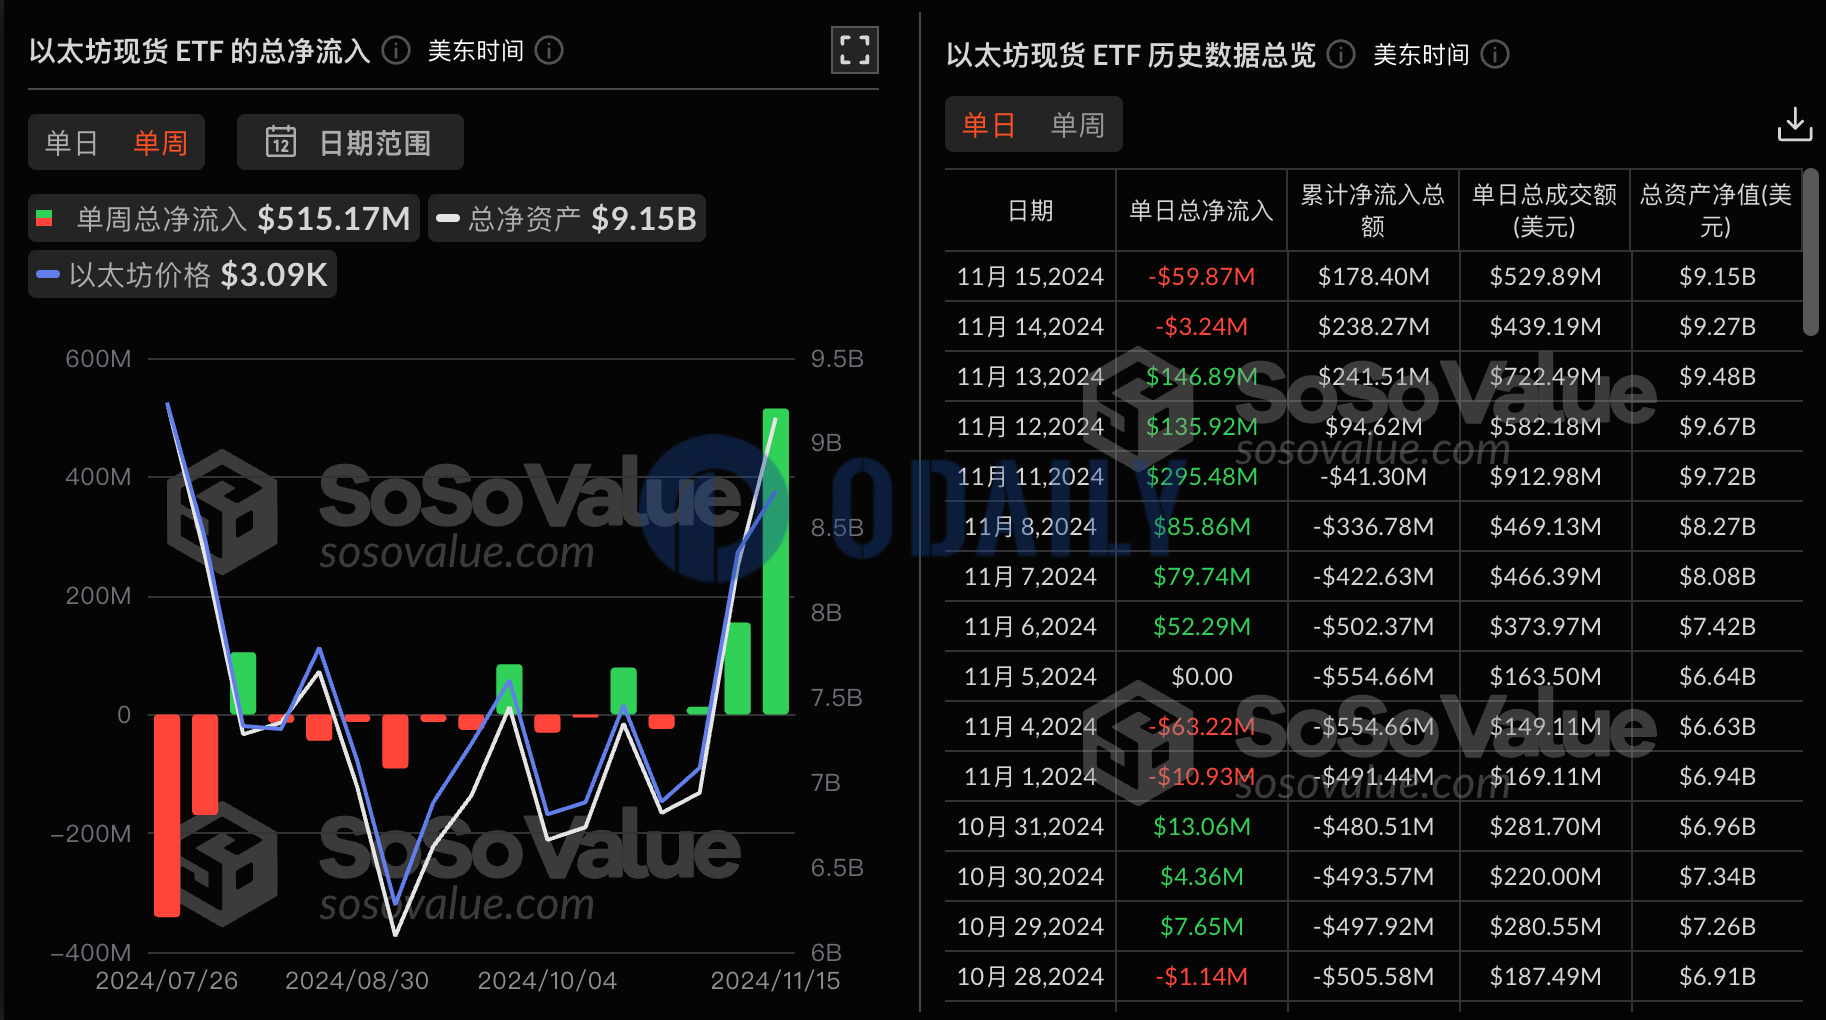Open the 日期范围 date range picker
Viewport: 1826px width, 1020px height.
(x=350, y=142)
